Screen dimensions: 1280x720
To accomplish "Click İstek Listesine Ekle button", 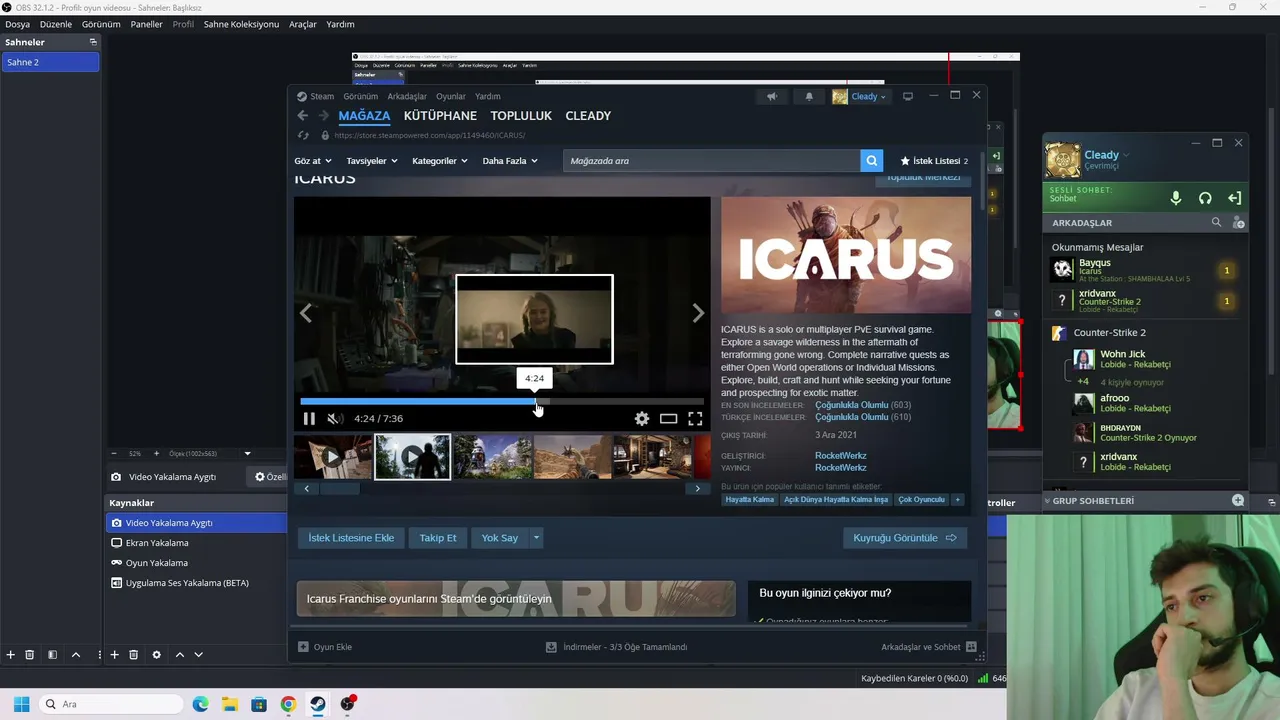I will tap(351, 538).
